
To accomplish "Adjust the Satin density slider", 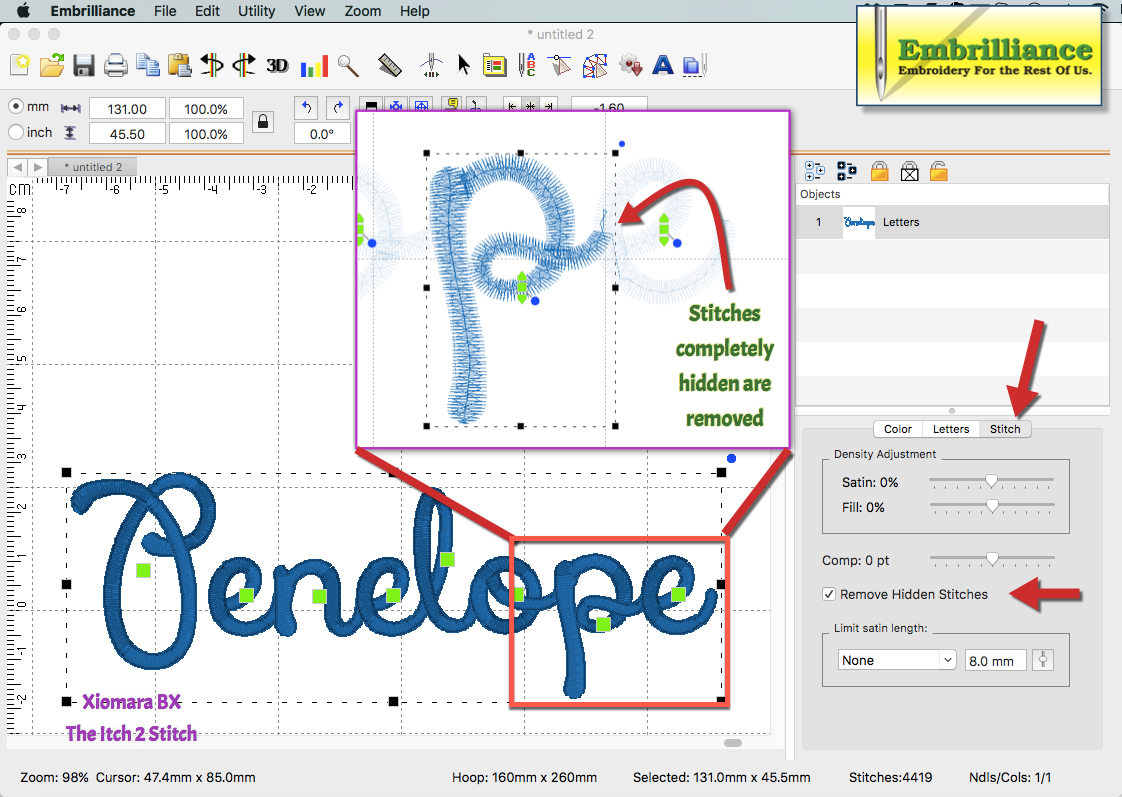I will (991, 481).
